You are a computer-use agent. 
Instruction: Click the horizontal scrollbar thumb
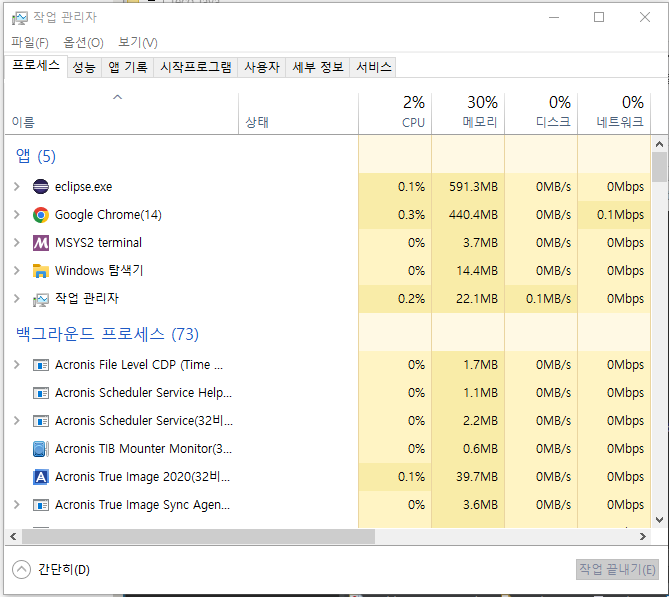coord(198,536)
